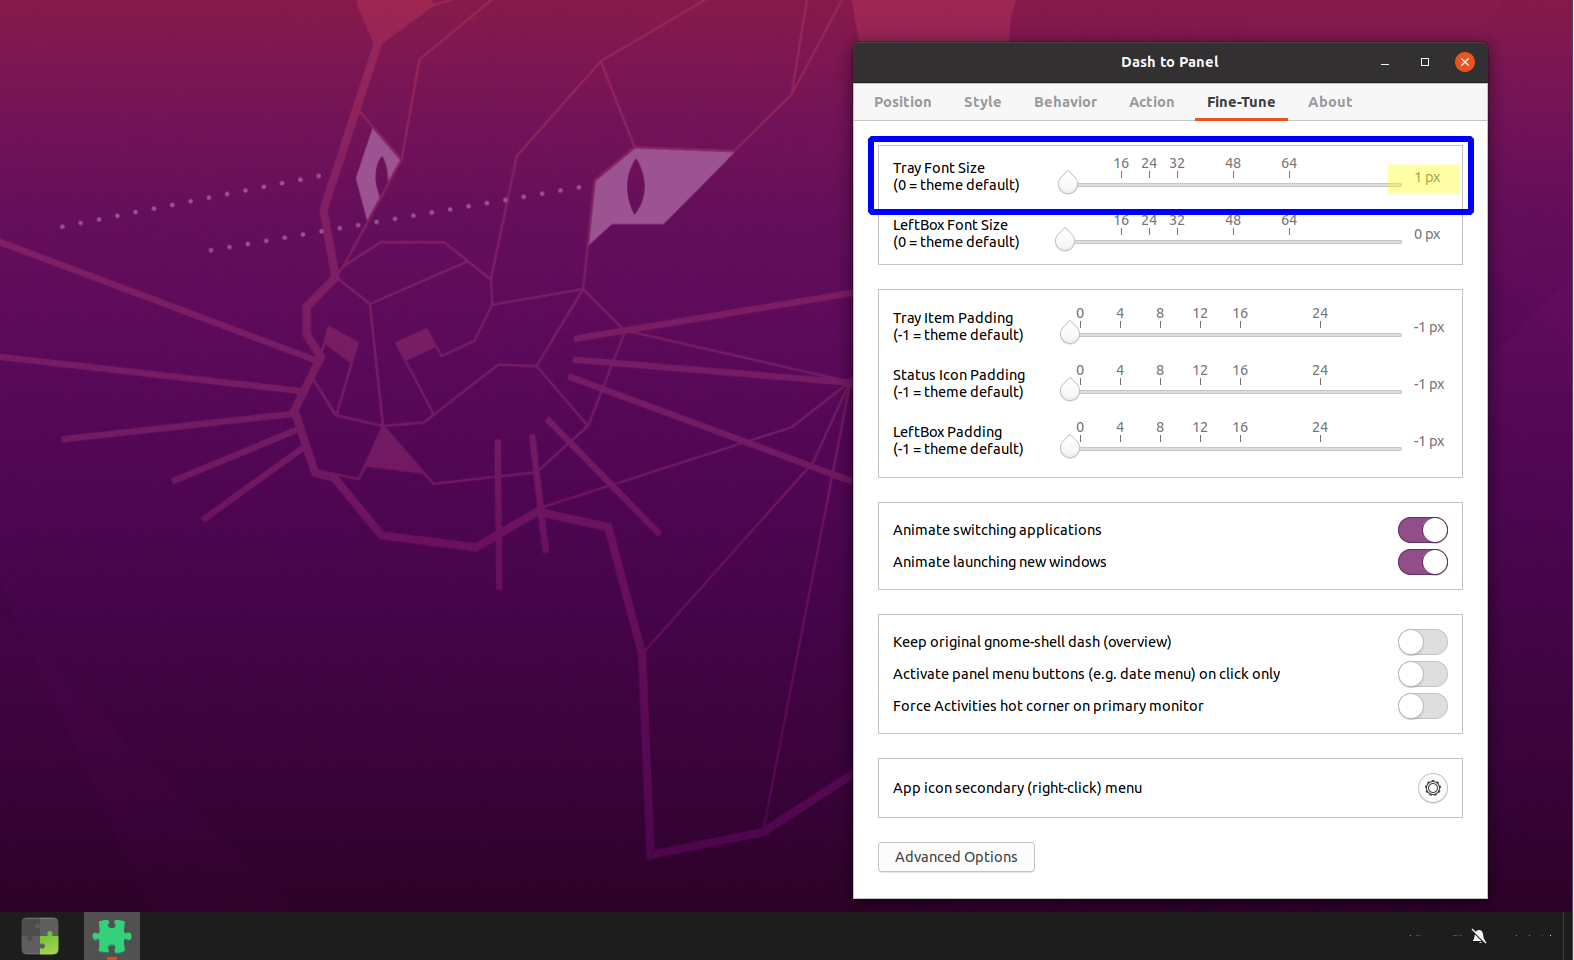
Task: Click the 'Tray Item Padding' label
Action: [x=953, y=318]
